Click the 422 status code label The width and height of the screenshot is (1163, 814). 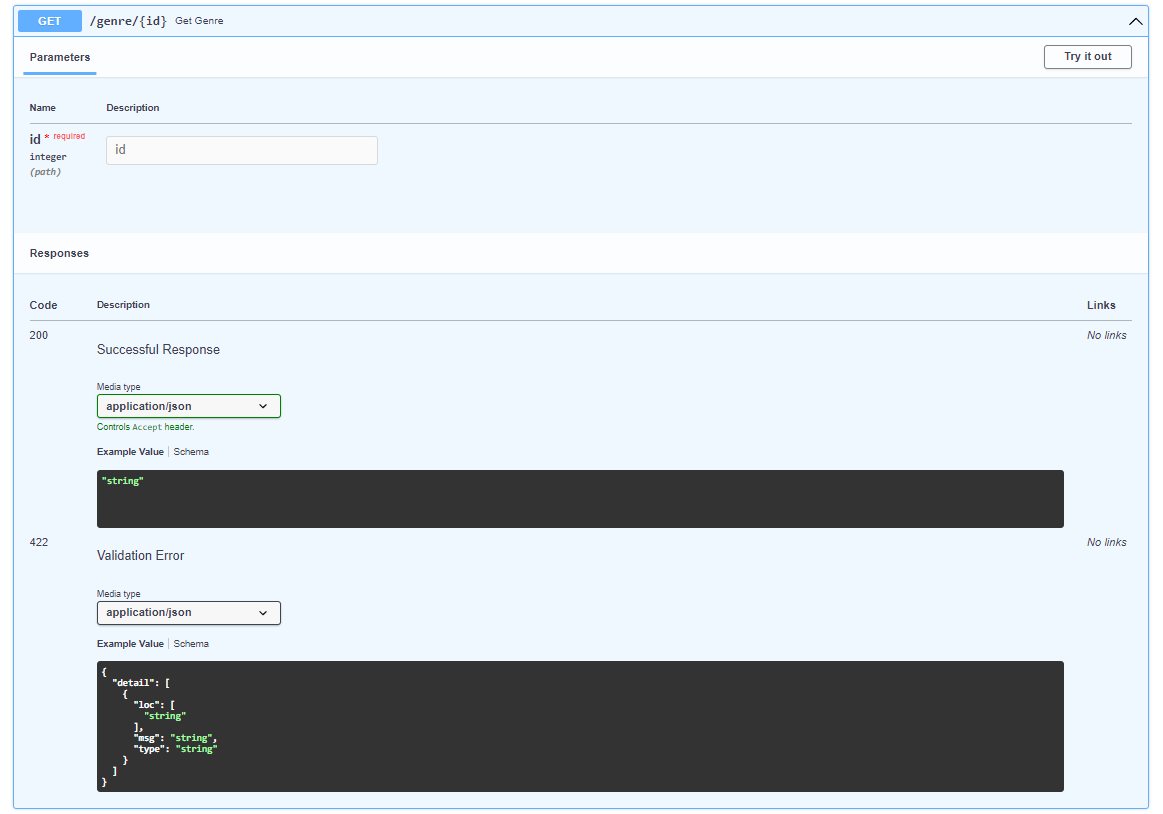[x=38, y=542]
